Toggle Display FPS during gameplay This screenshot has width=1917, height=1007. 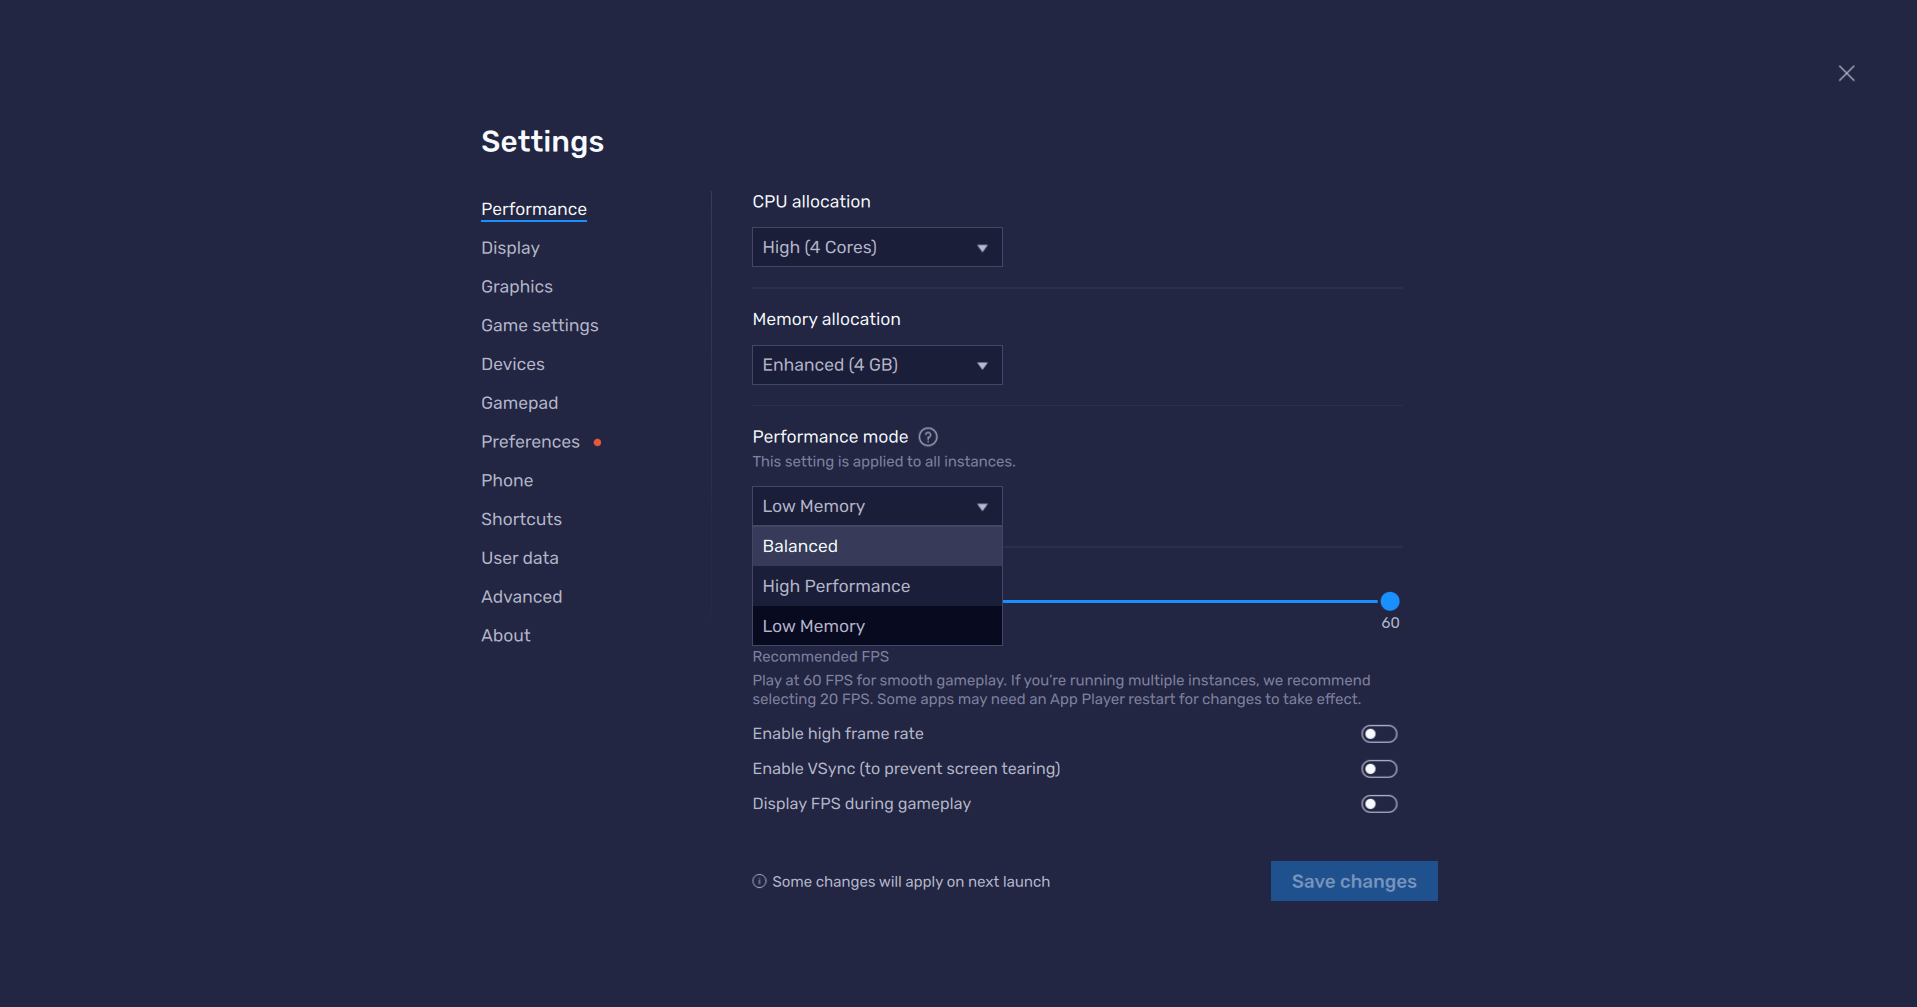[x=1379, y=804]
